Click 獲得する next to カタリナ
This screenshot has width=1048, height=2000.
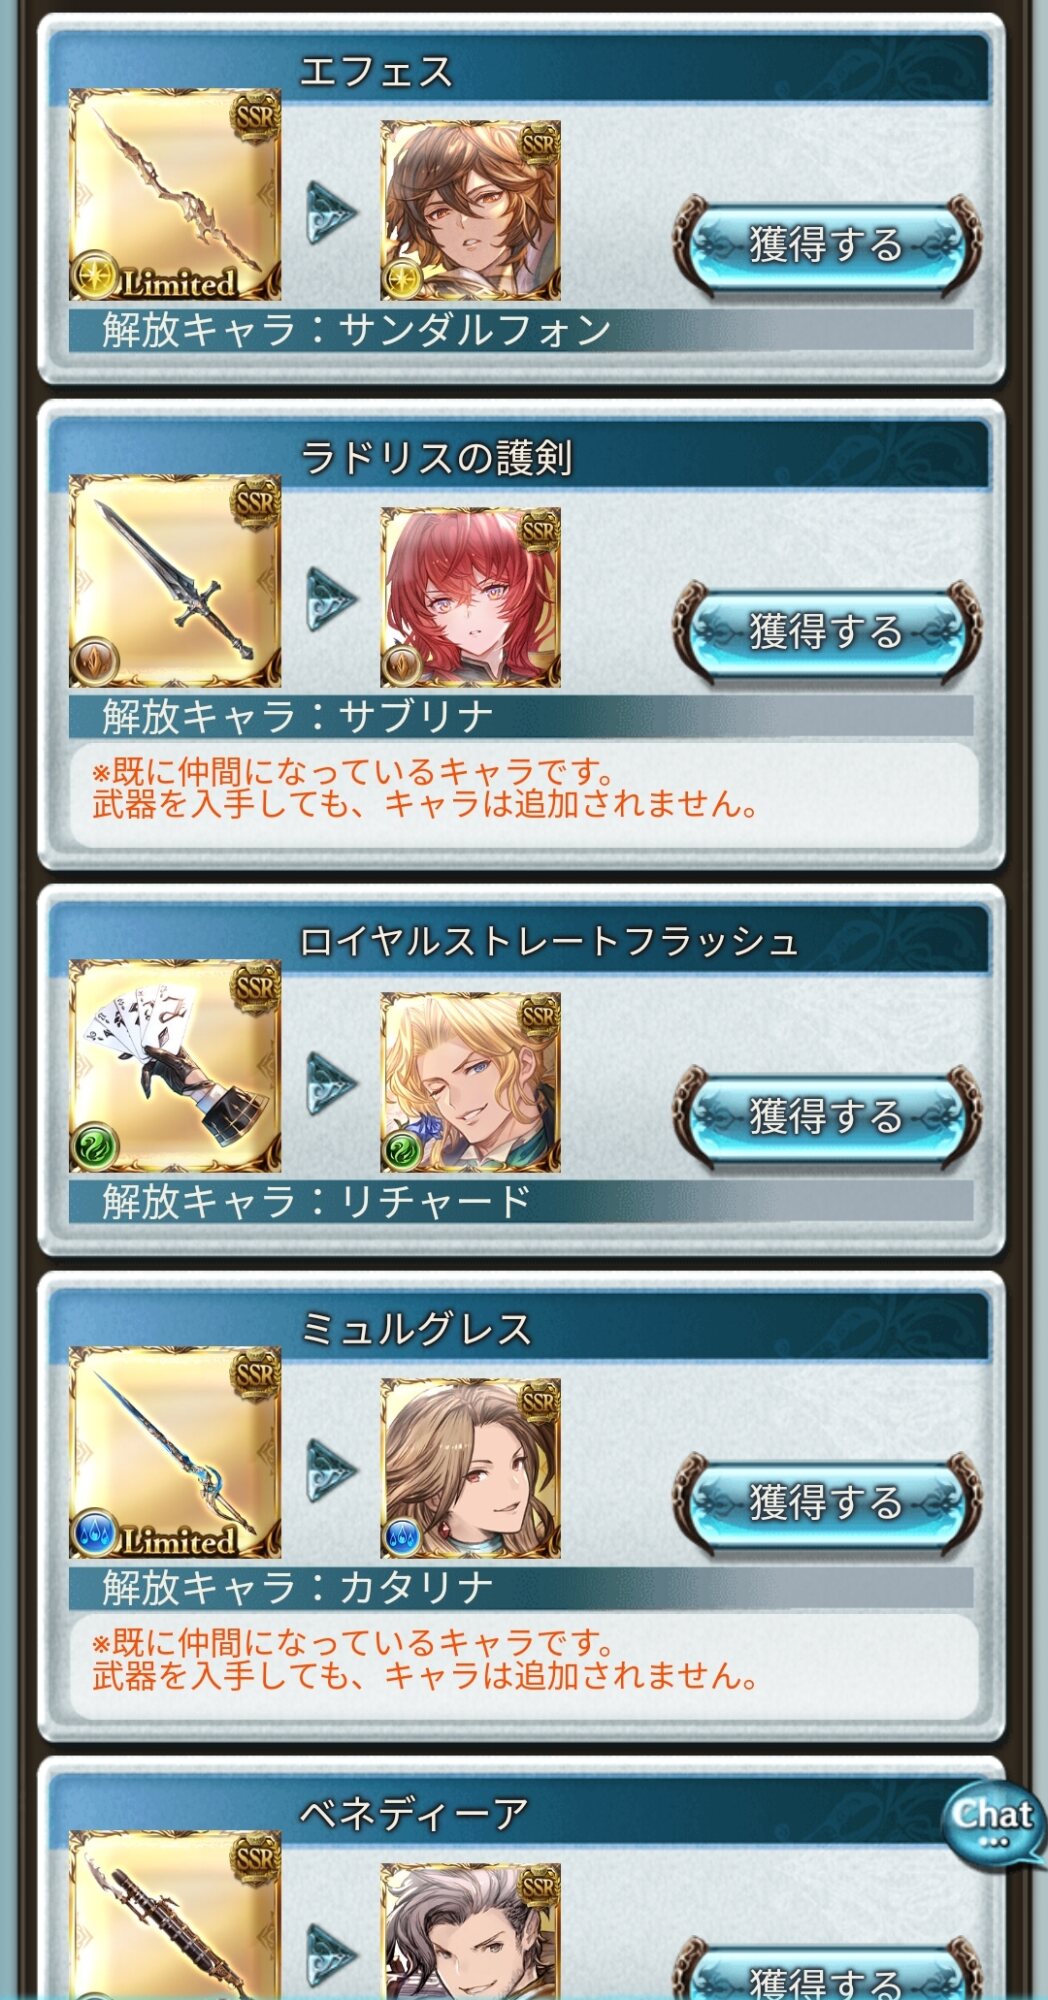coord(827,1503)
